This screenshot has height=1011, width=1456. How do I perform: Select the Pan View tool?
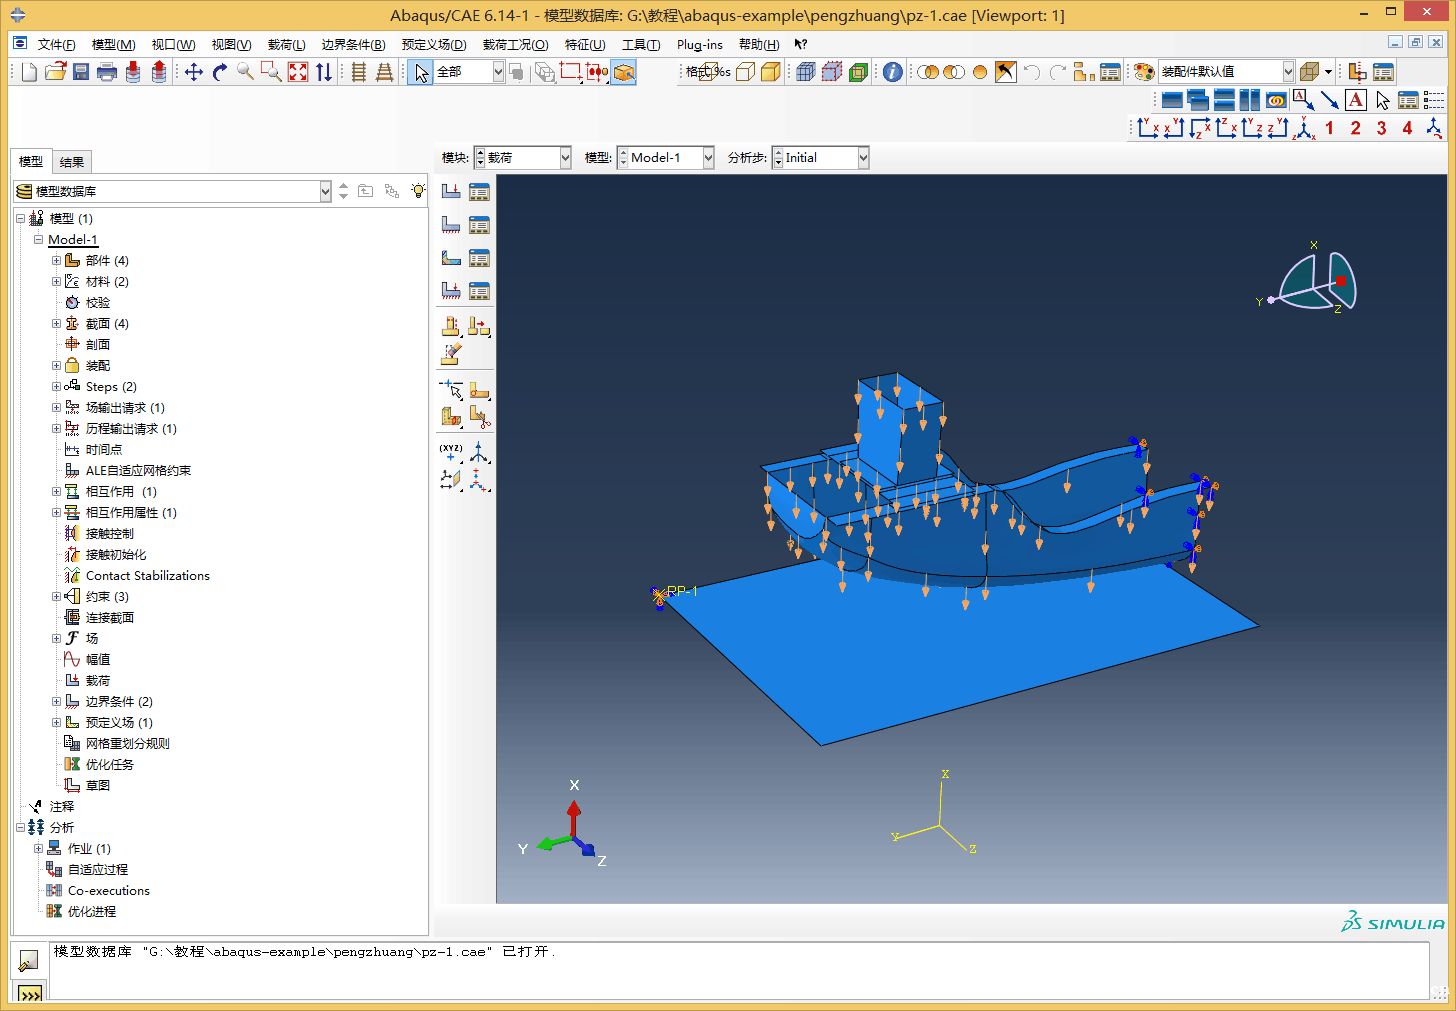pos(194,72)
